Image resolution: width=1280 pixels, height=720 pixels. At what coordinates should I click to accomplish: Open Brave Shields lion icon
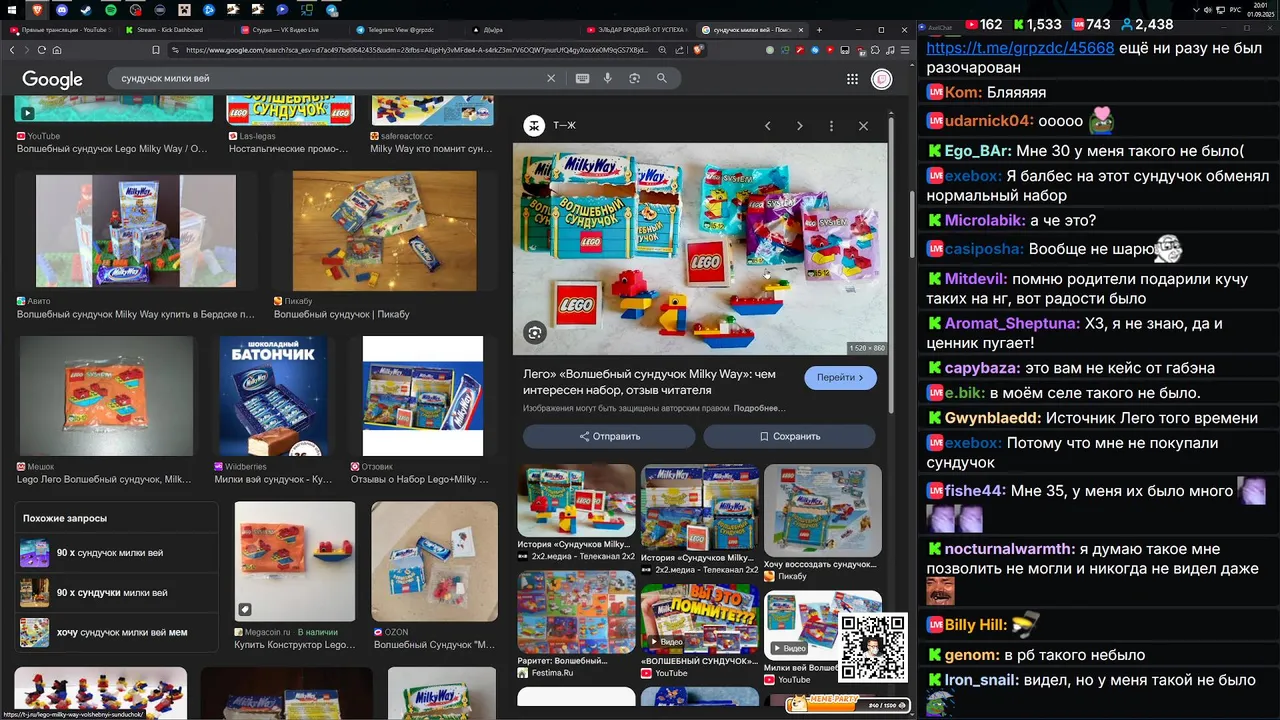tap(698, 50)
